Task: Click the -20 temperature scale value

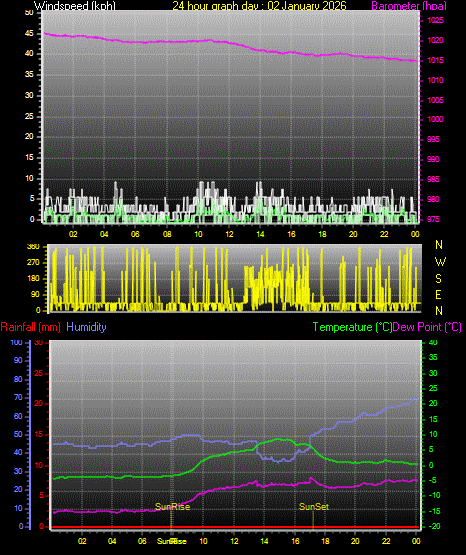Action: pos(435,526)
